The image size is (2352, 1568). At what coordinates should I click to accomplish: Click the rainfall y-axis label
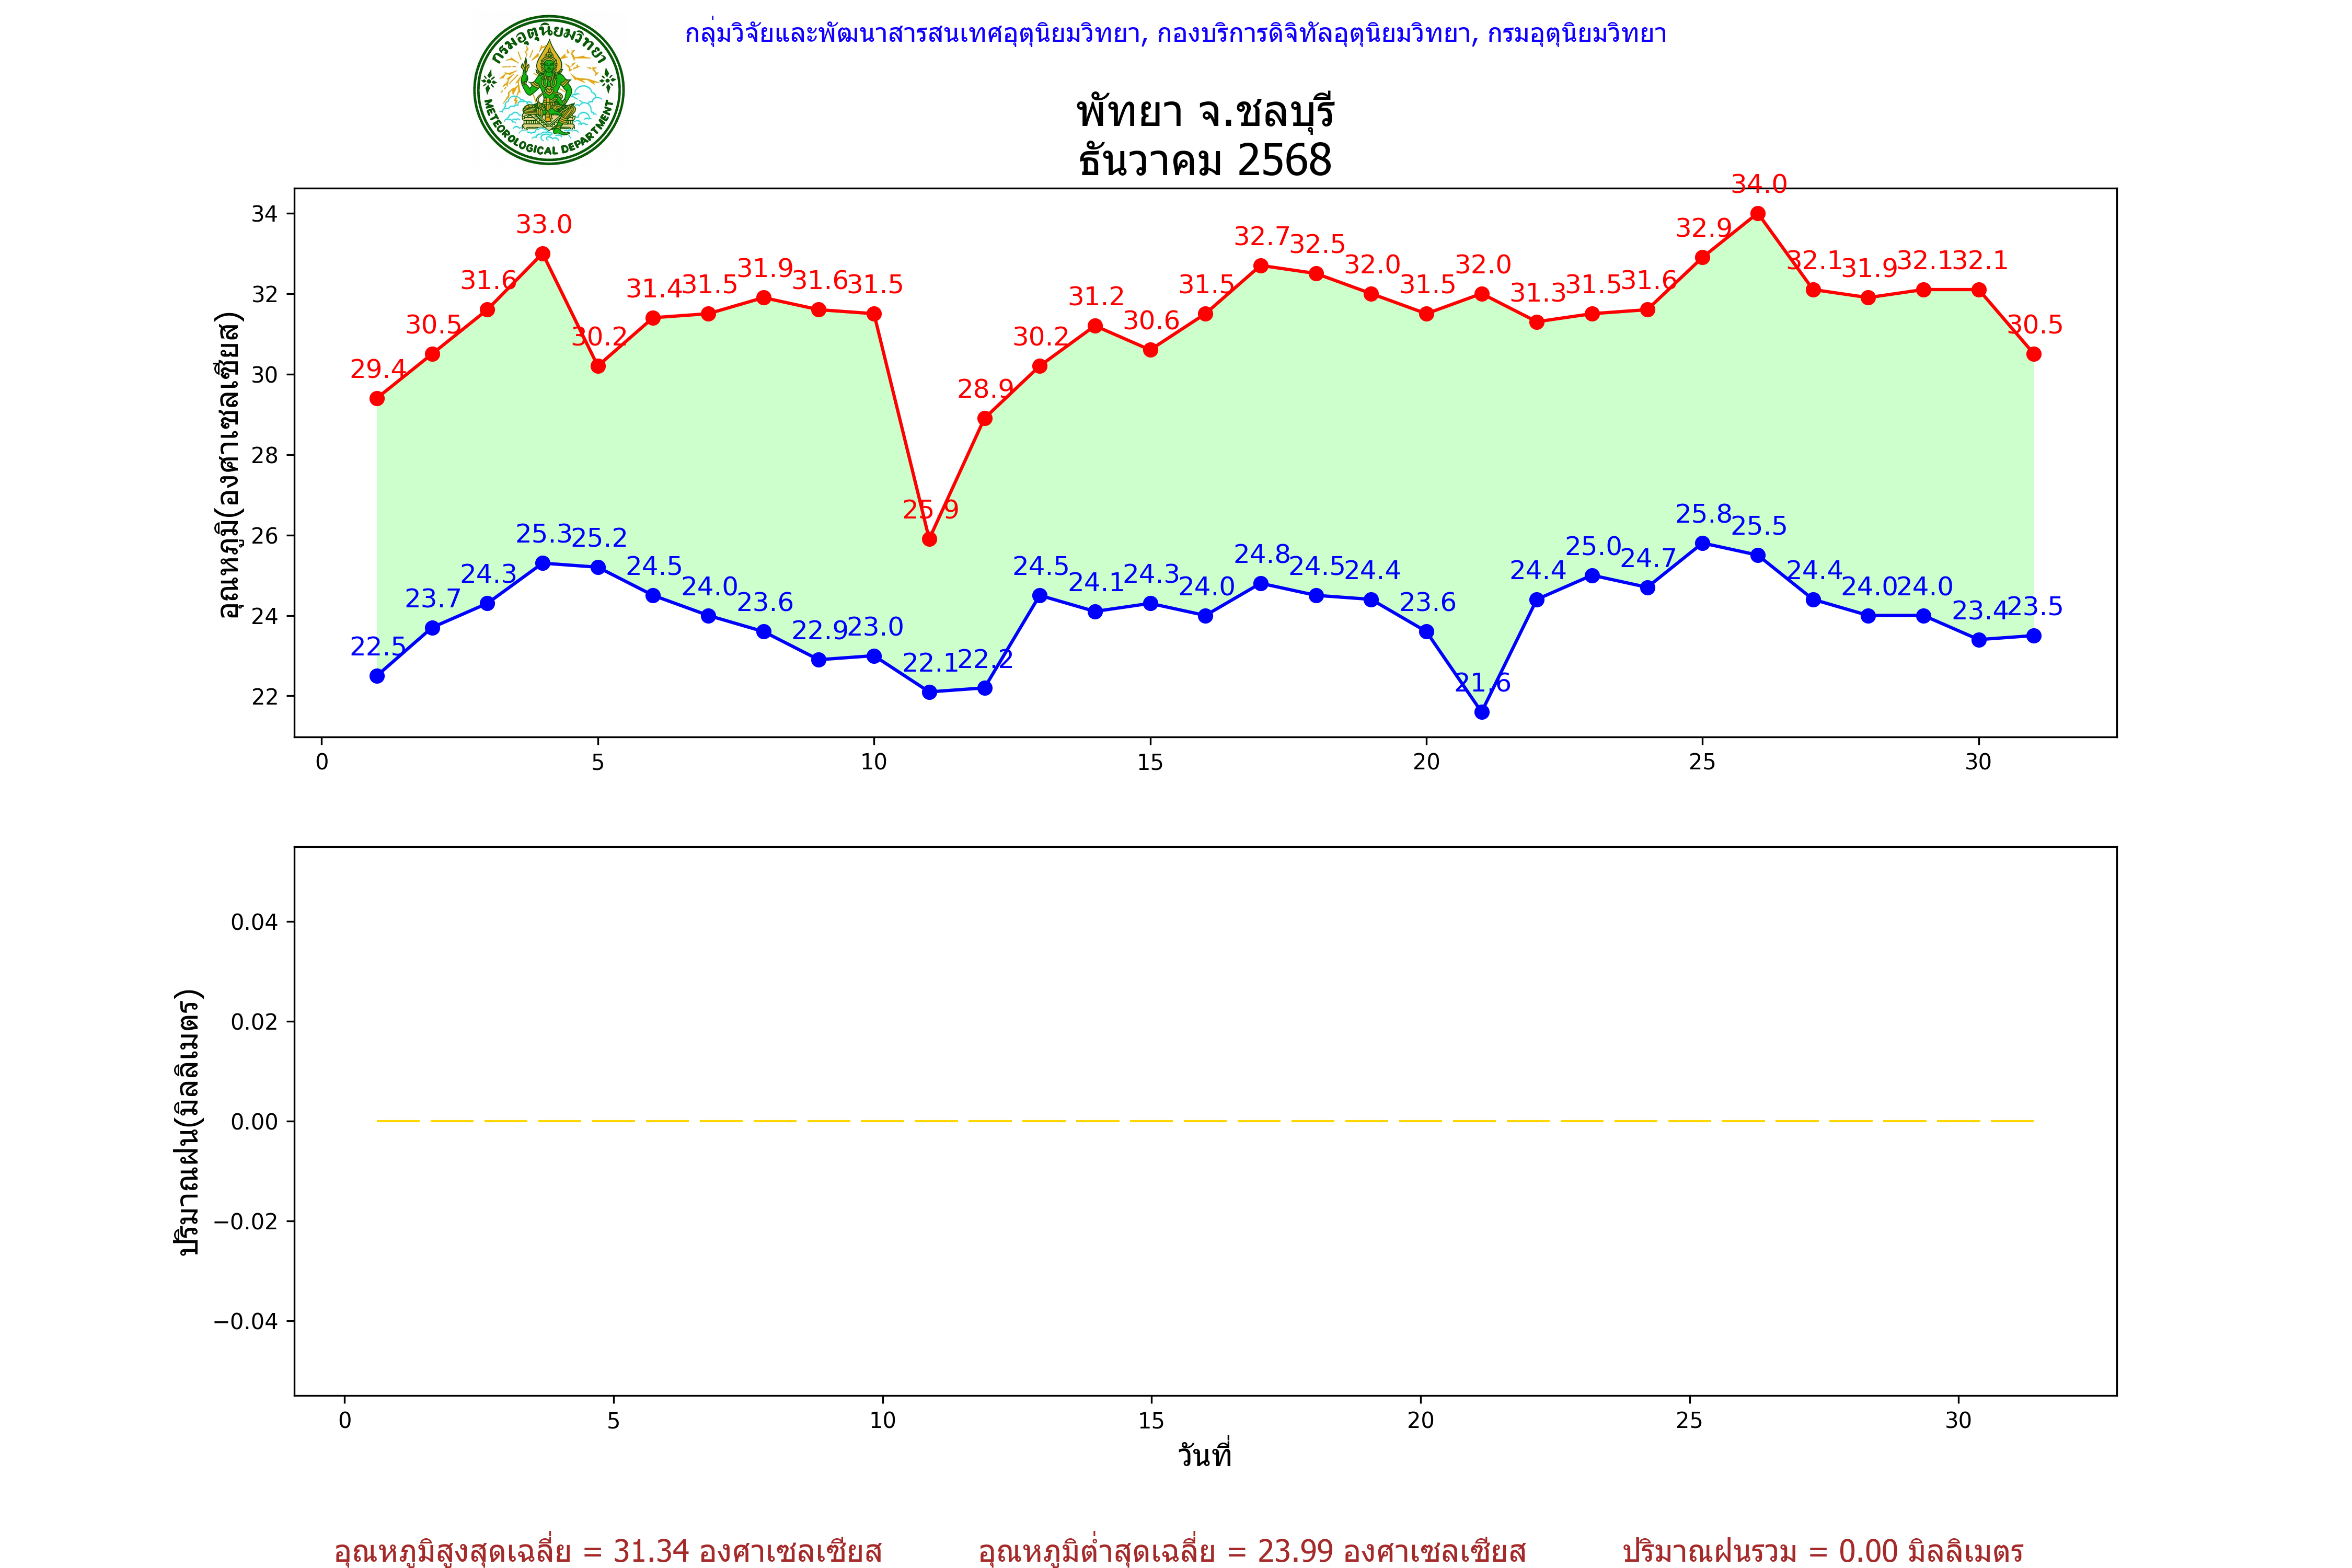tap(188, 1122)
